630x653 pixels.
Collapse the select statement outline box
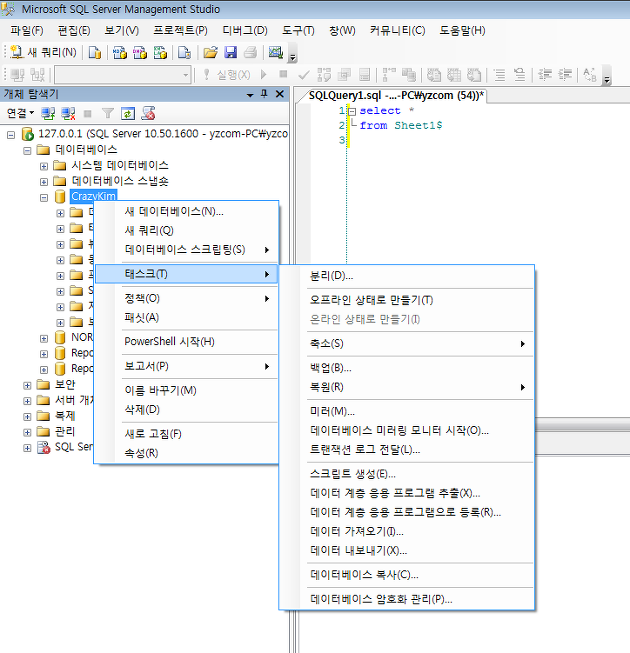coord(352,111)
